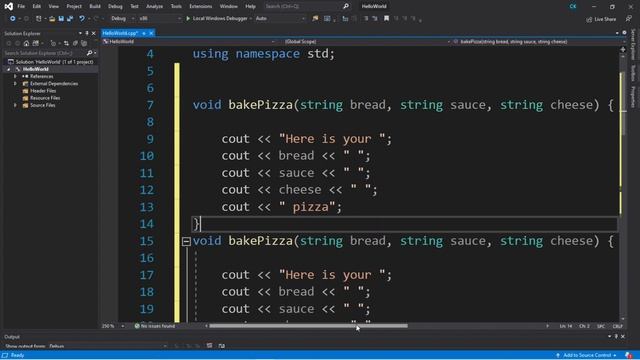
Task: Click the Bookmark toggle icon in toolbar
Action: point(386,18)
